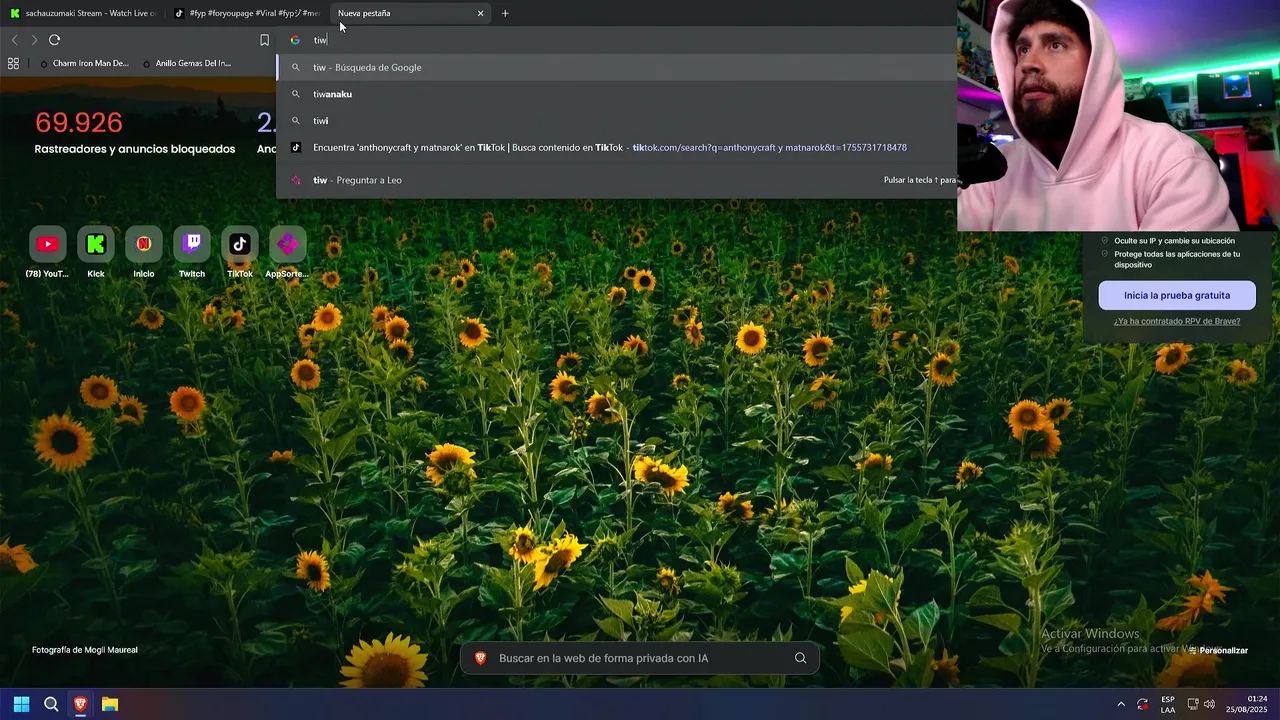Click the 69.926 trackers blocked counter
This screenshot has height=720, width=1280.
79,123
